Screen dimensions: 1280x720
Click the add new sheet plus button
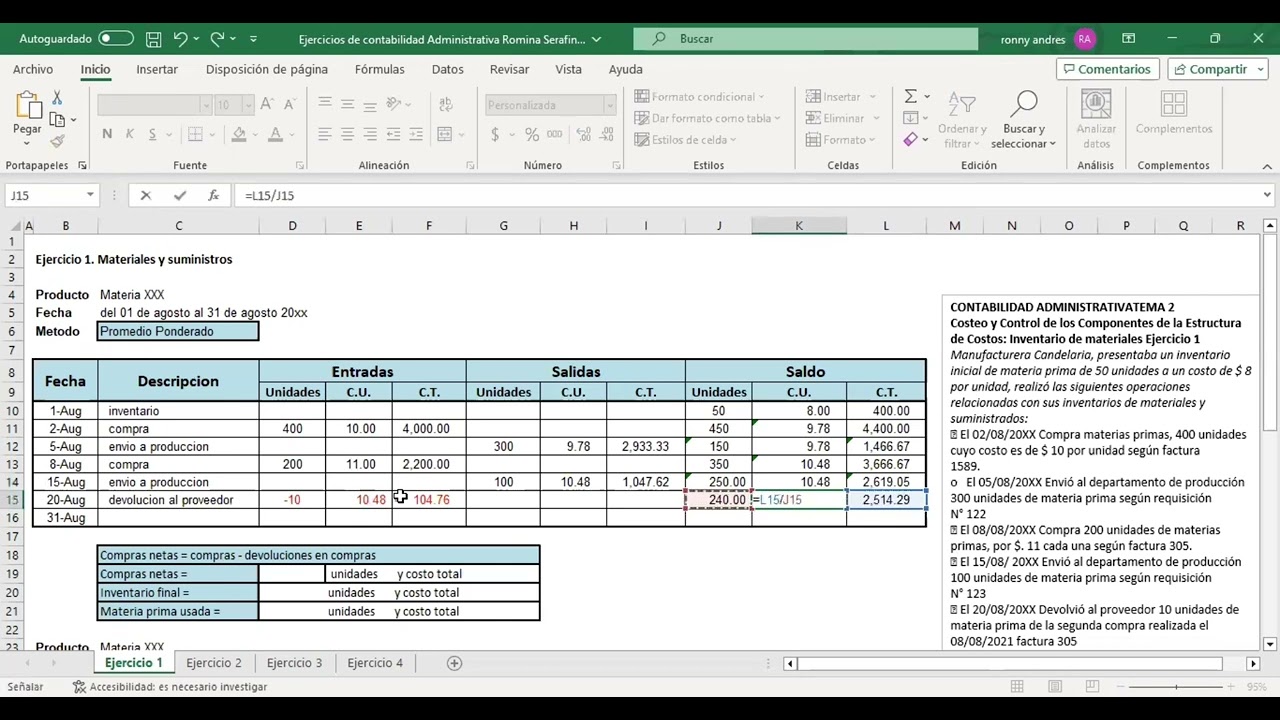454,663
